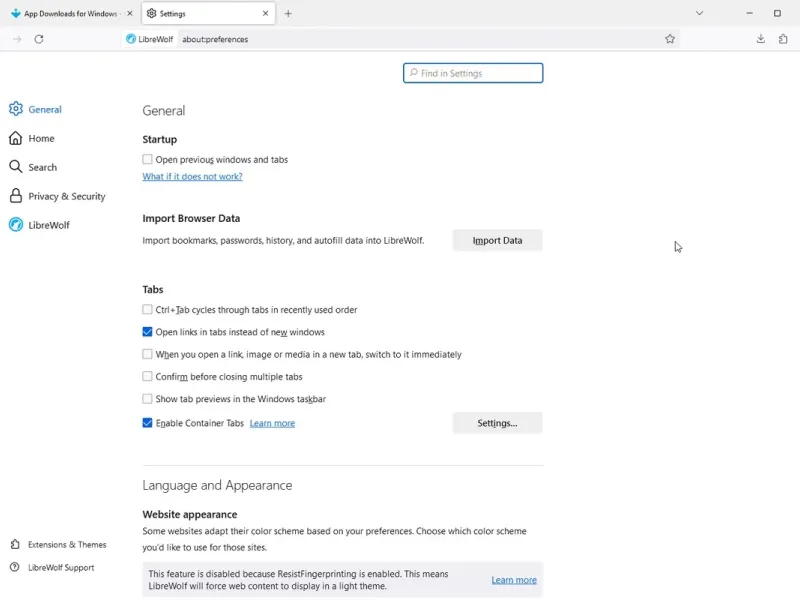Screen dimensions: 800x600
Task: Open the Downloads toolbar icon
Action: pyautogui.click(x=761, y=39)
